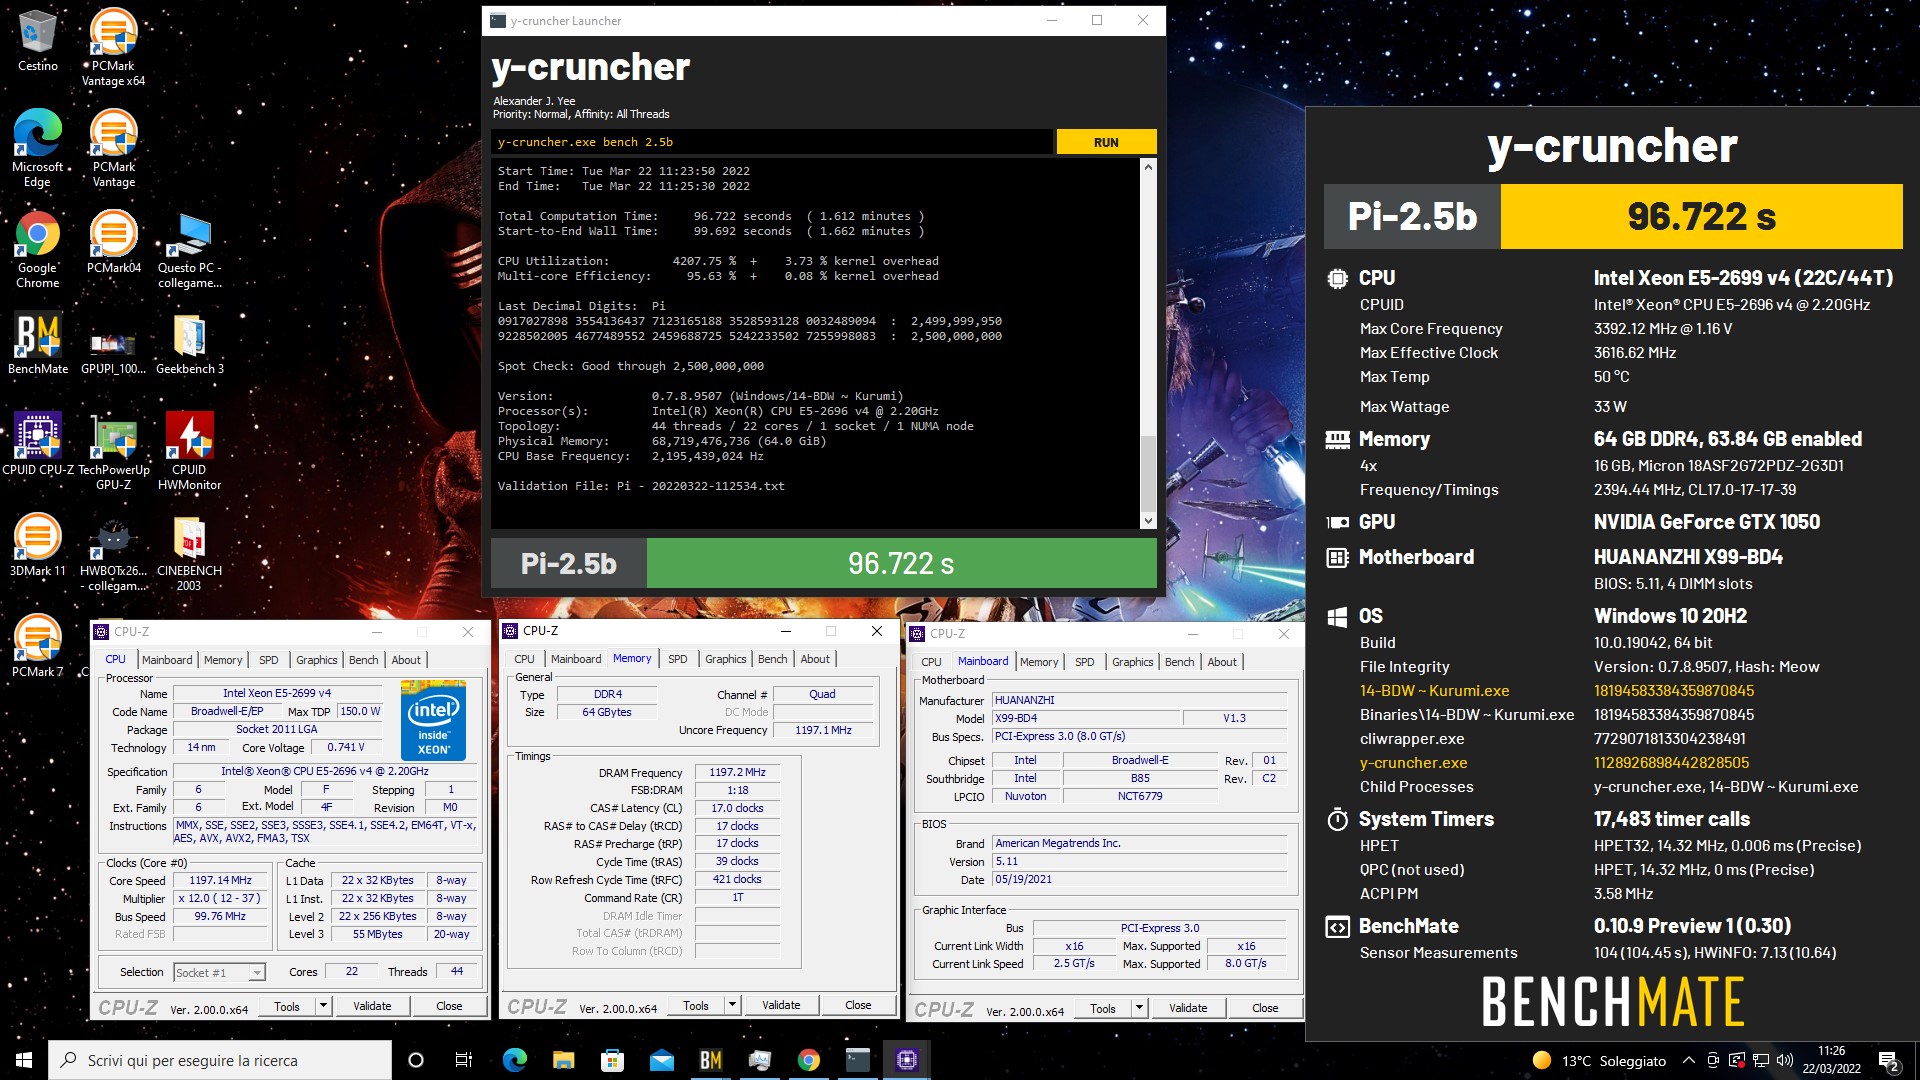Launch 3DMark 11 desktop shortcut
Viewport: 1920px width, 1080px height.
click(37, 545)
